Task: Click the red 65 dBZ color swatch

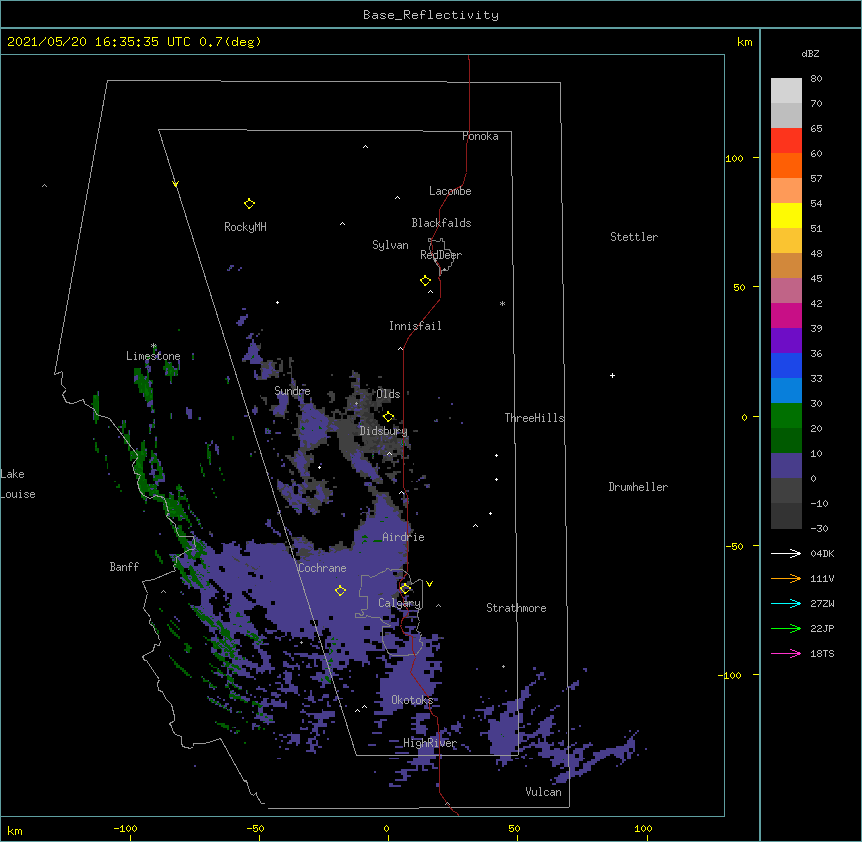Action: [x=786, y=140]
